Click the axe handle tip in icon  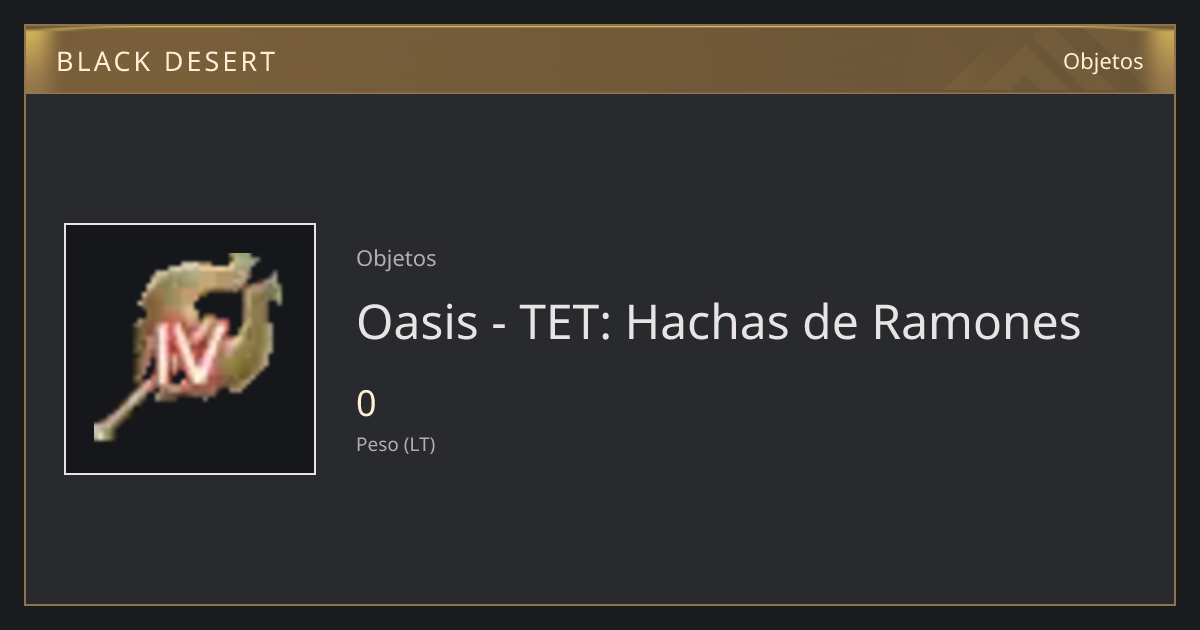(x=105, y=431)
